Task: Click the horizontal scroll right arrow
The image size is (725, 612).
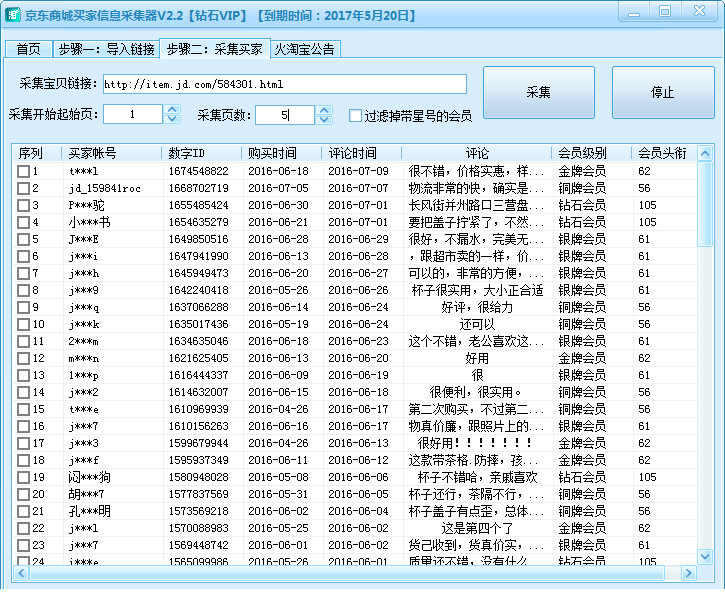Action: (x=688, y=573)
